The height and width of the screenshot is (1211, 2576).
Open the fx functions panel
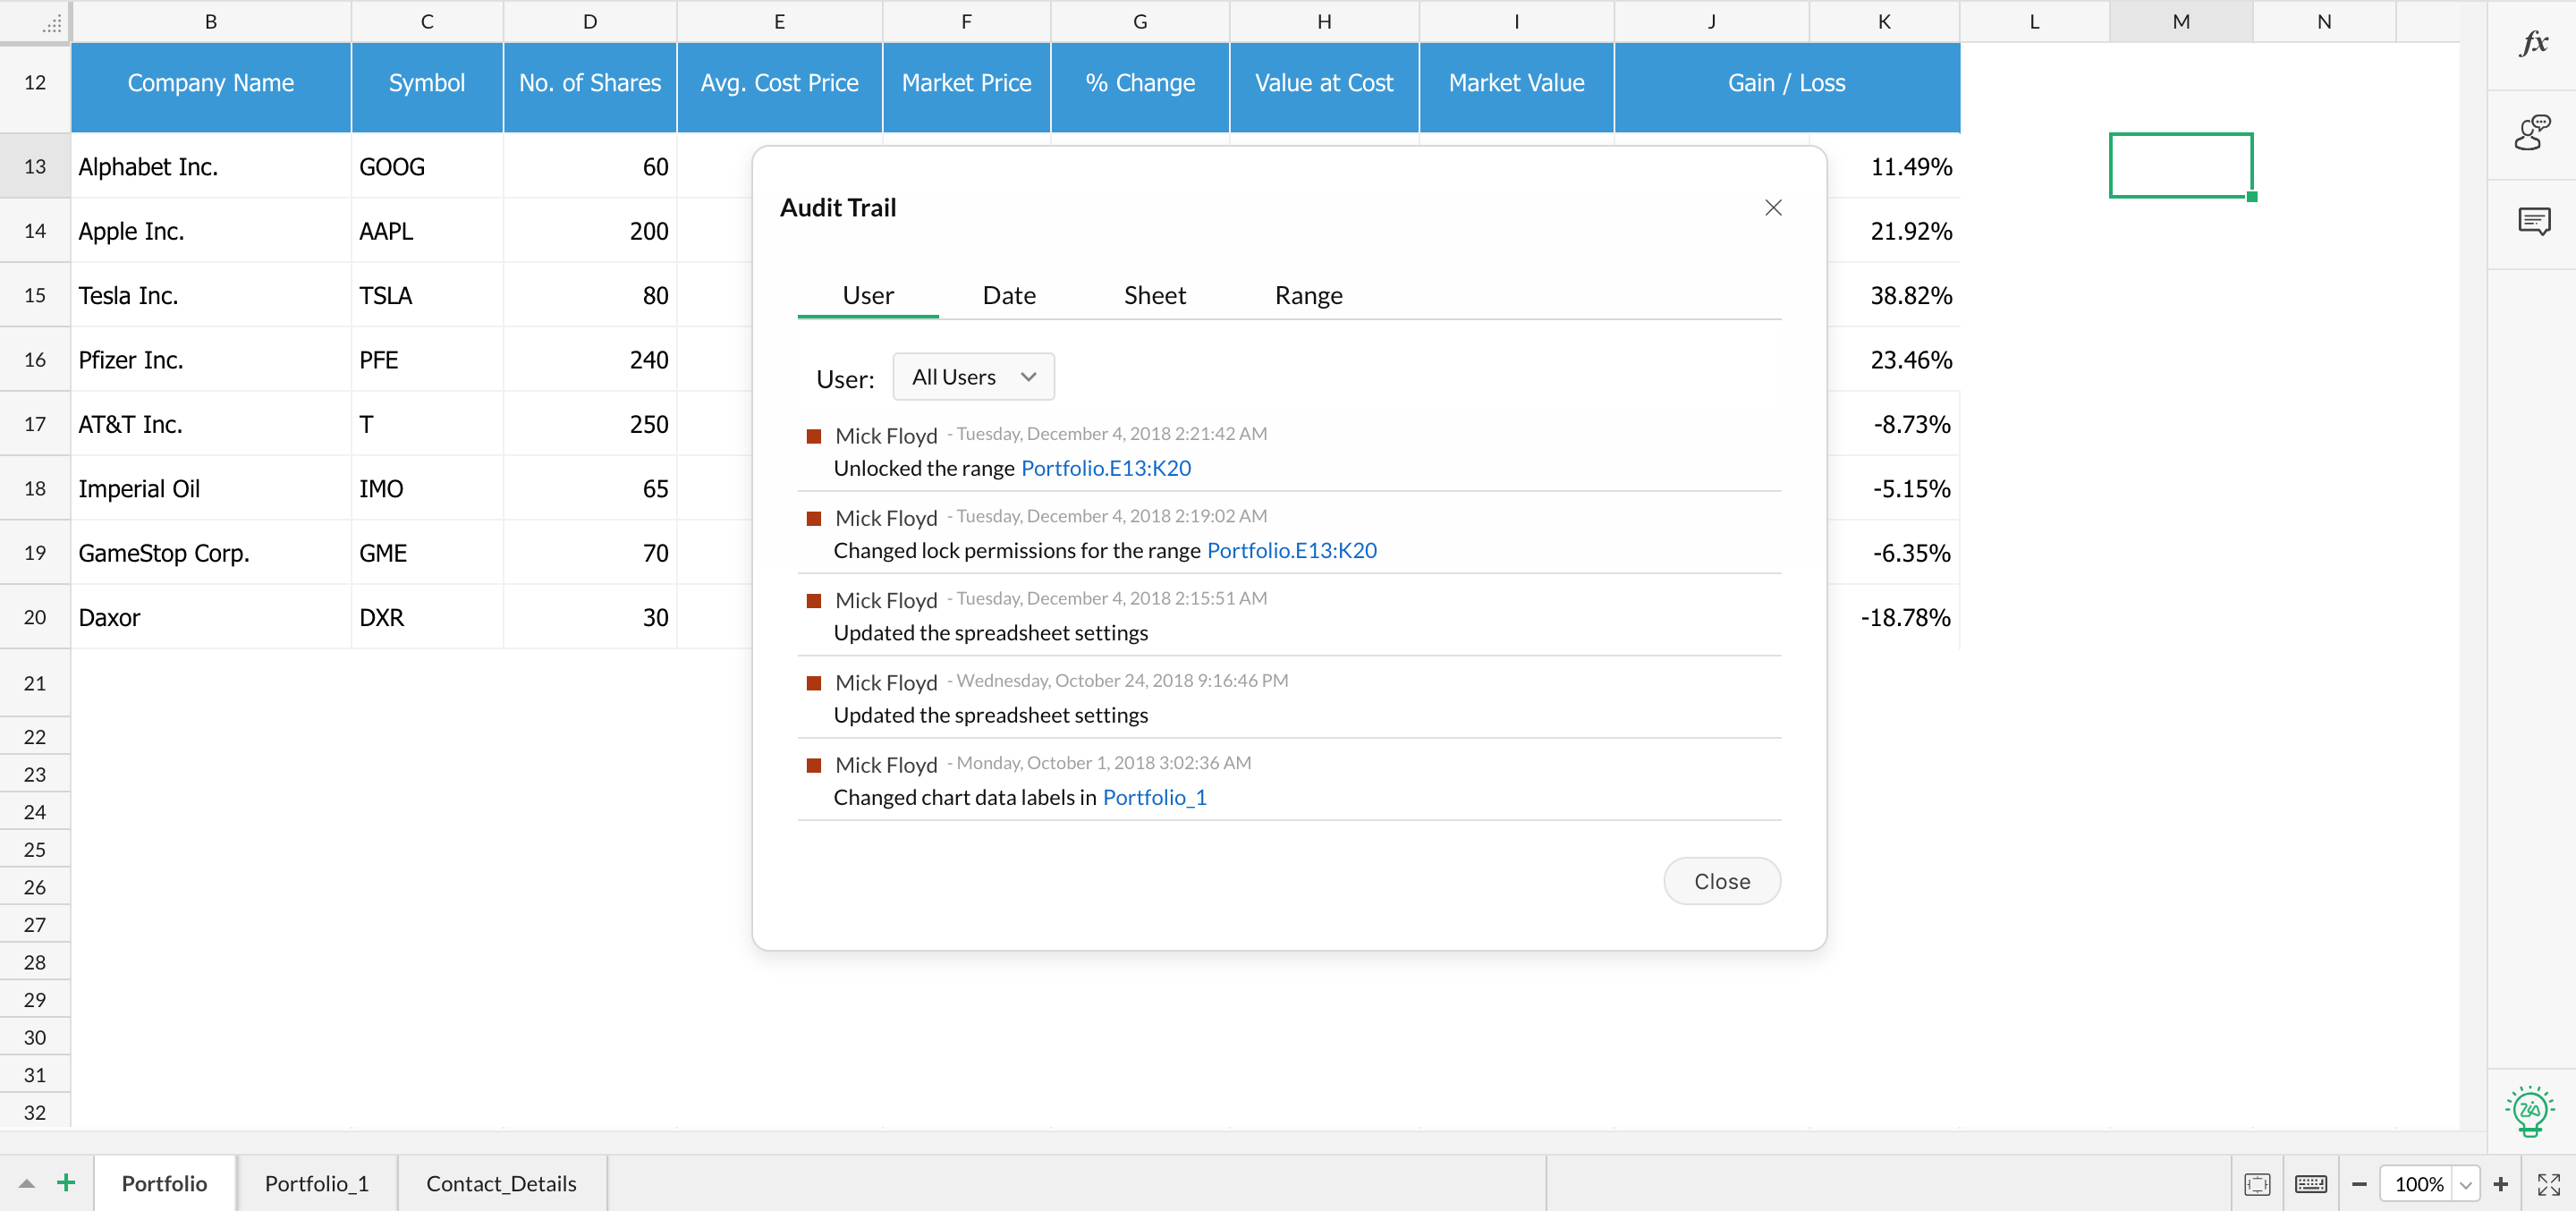(x=2533, y=45)
